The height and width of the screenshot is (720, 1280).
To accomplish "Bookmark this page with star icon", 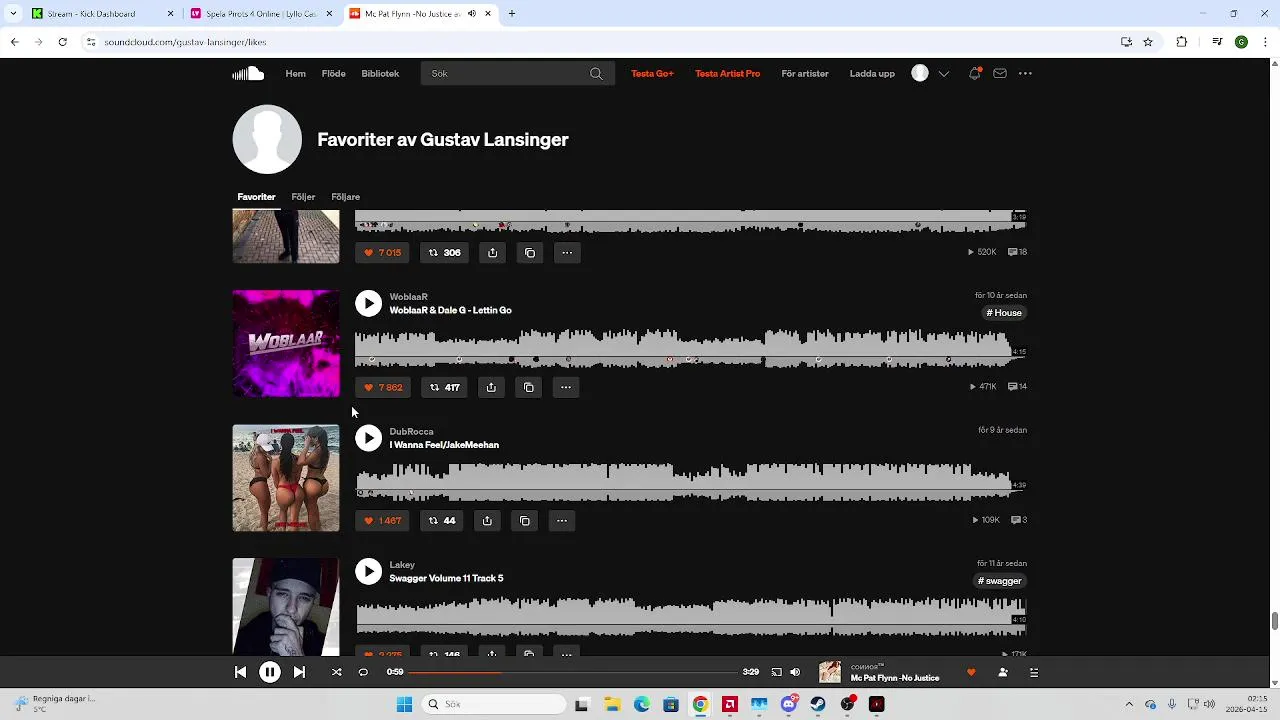I will pyautogui.click(x=1148, y=42).
